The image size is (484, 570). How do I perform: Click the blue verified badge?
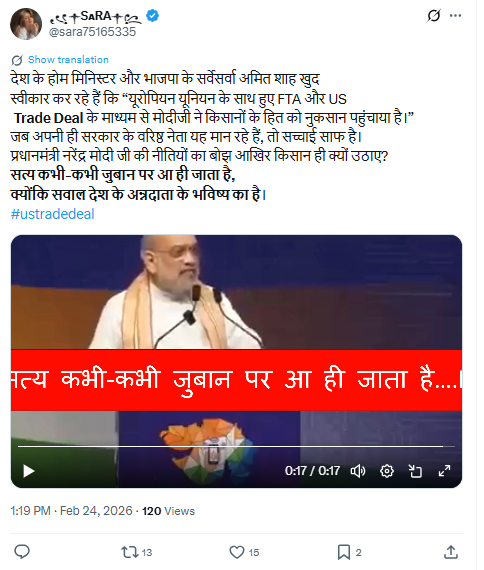[x=152, y=16]
